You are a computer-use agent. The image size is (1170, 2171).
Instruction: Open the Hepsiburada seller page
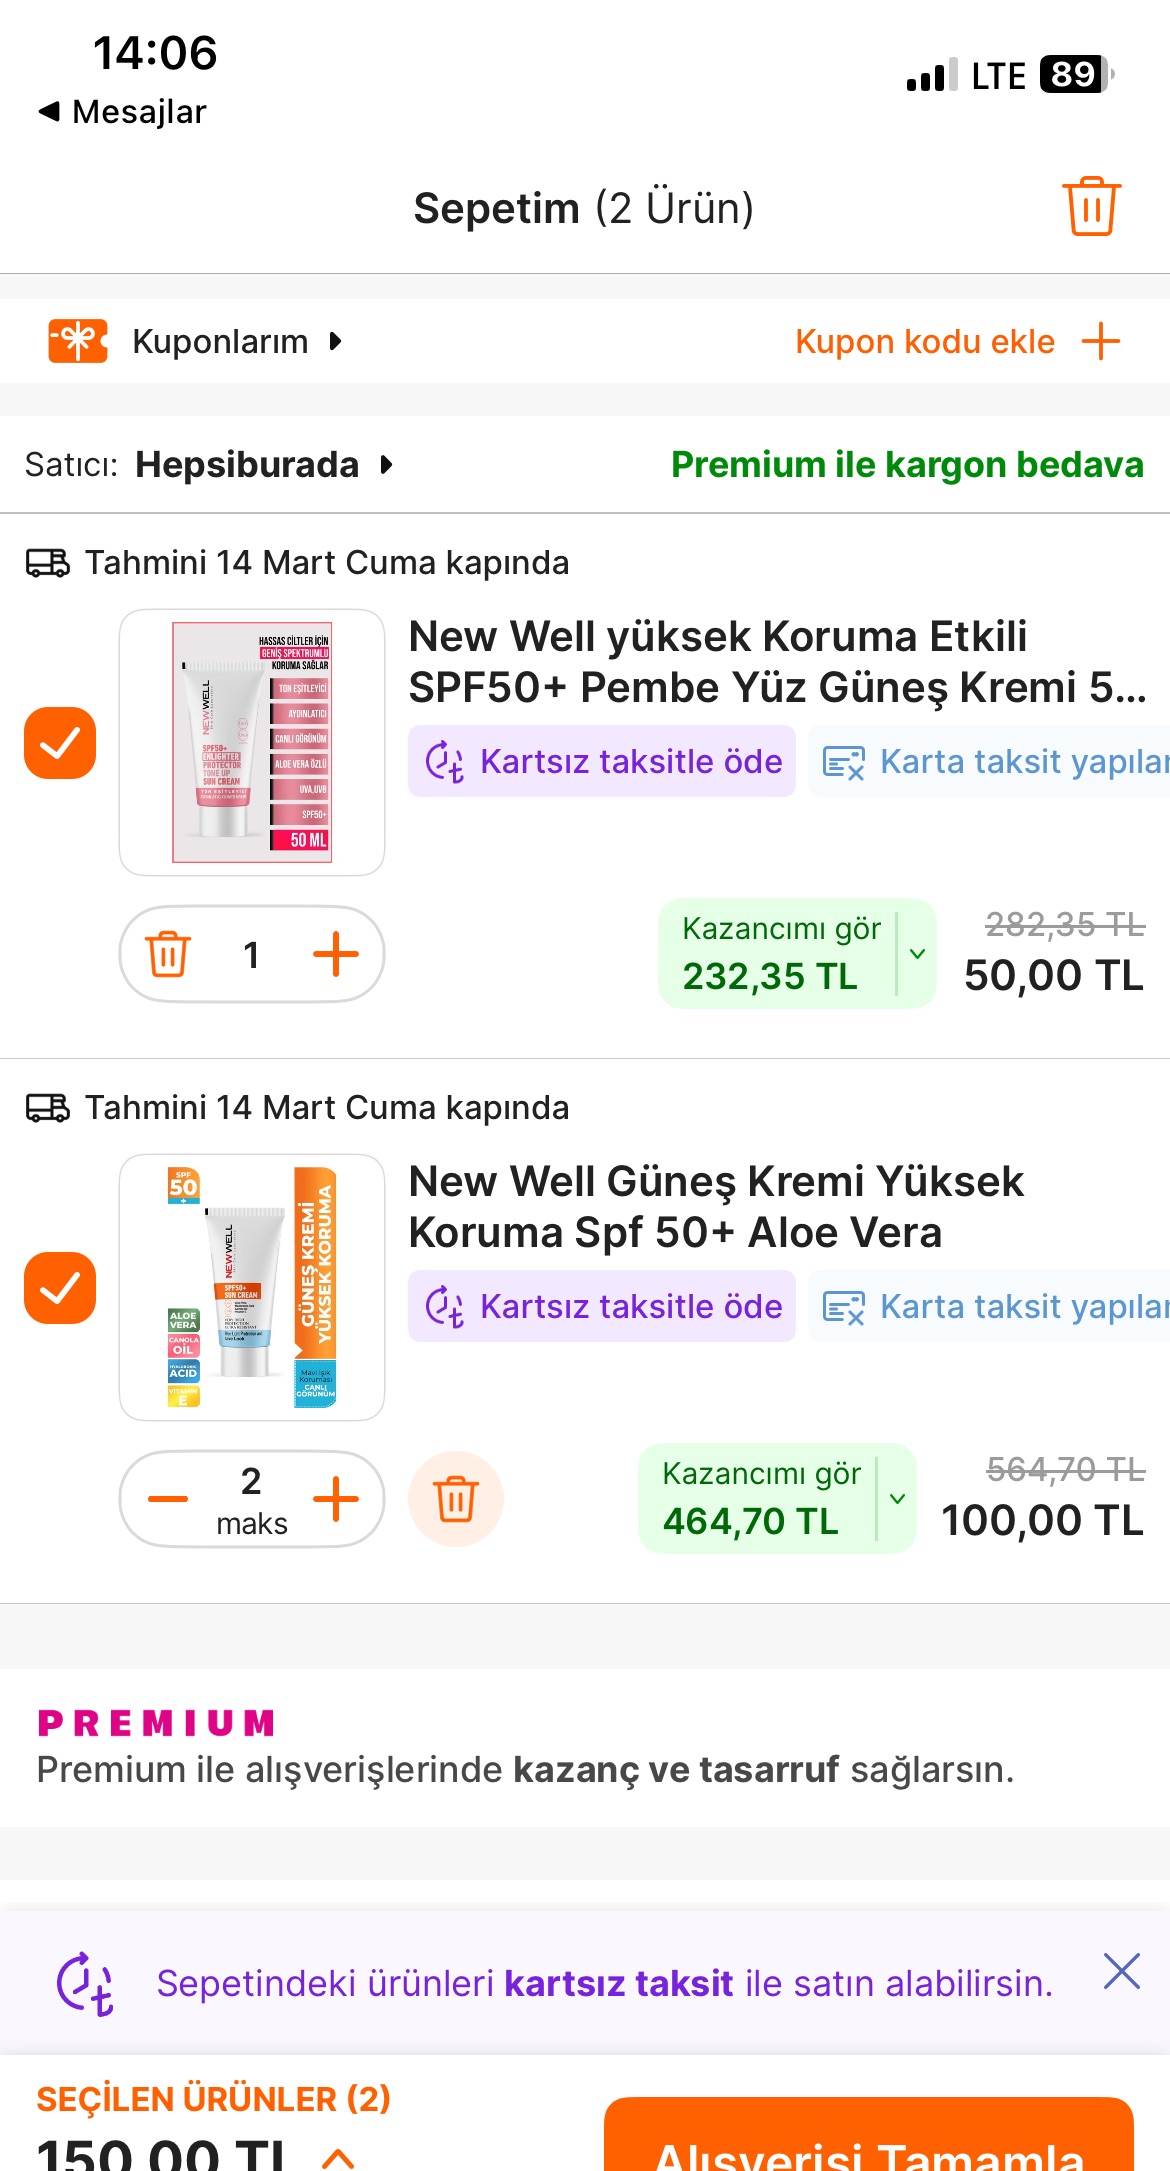point(262,465)
